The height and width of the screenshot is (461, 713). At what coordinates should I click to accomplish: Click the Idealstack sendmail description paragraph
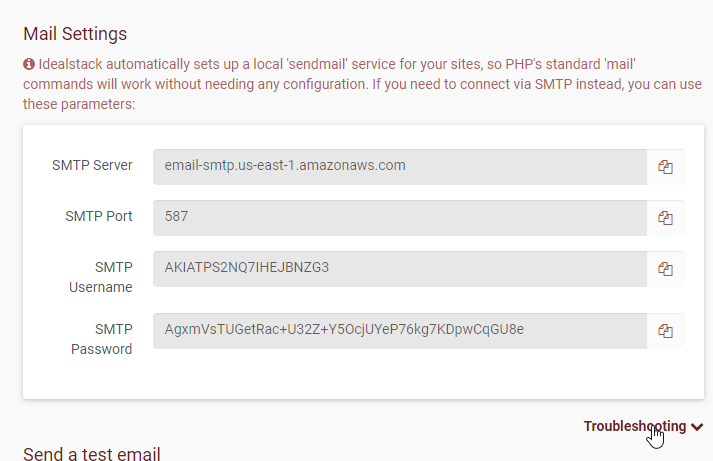(350, 84)
